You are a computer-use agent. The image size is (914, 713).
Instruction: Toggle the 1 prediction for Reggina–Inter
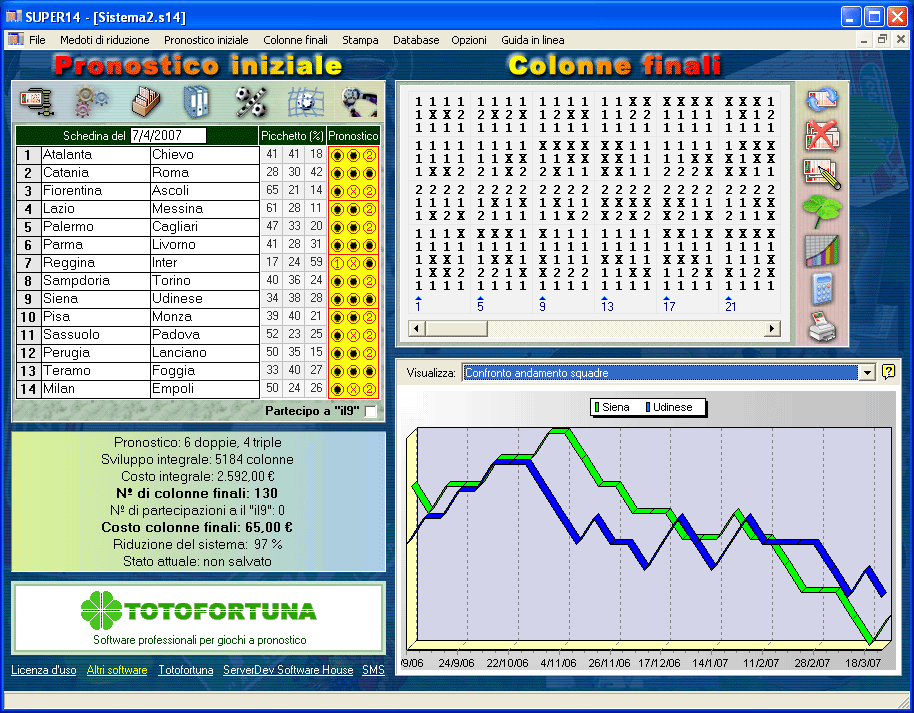click(338, 263)
